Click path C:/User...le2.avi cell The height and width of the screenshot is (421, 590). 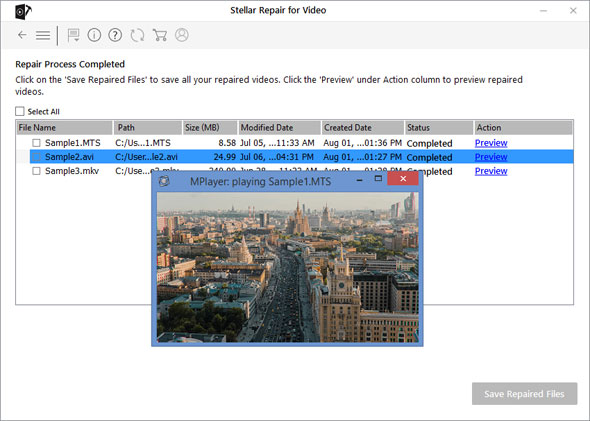(x=146, y=157)
